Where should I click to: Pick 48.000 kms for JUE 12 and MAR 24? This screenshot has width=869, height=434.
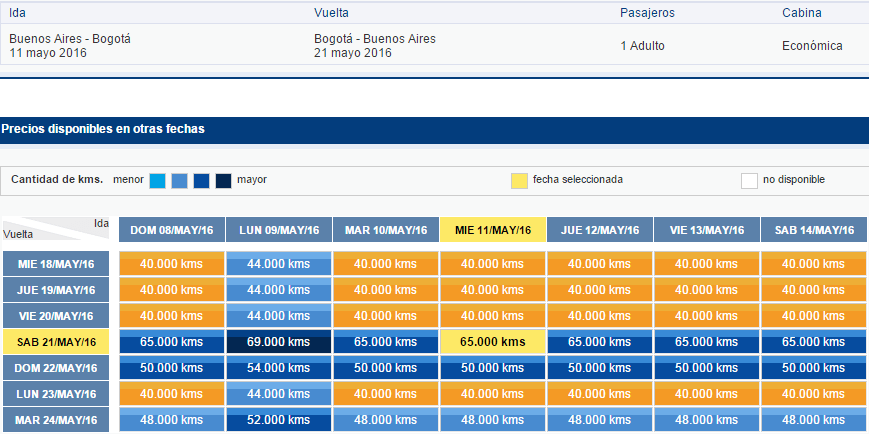[600, 420]
